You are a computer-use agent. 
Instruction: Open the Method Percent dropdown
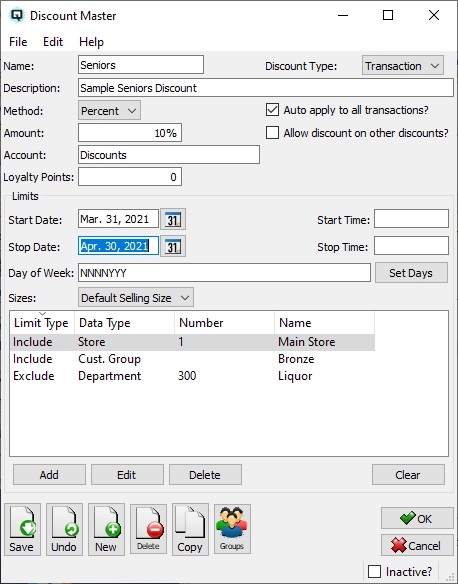(109, 111)
